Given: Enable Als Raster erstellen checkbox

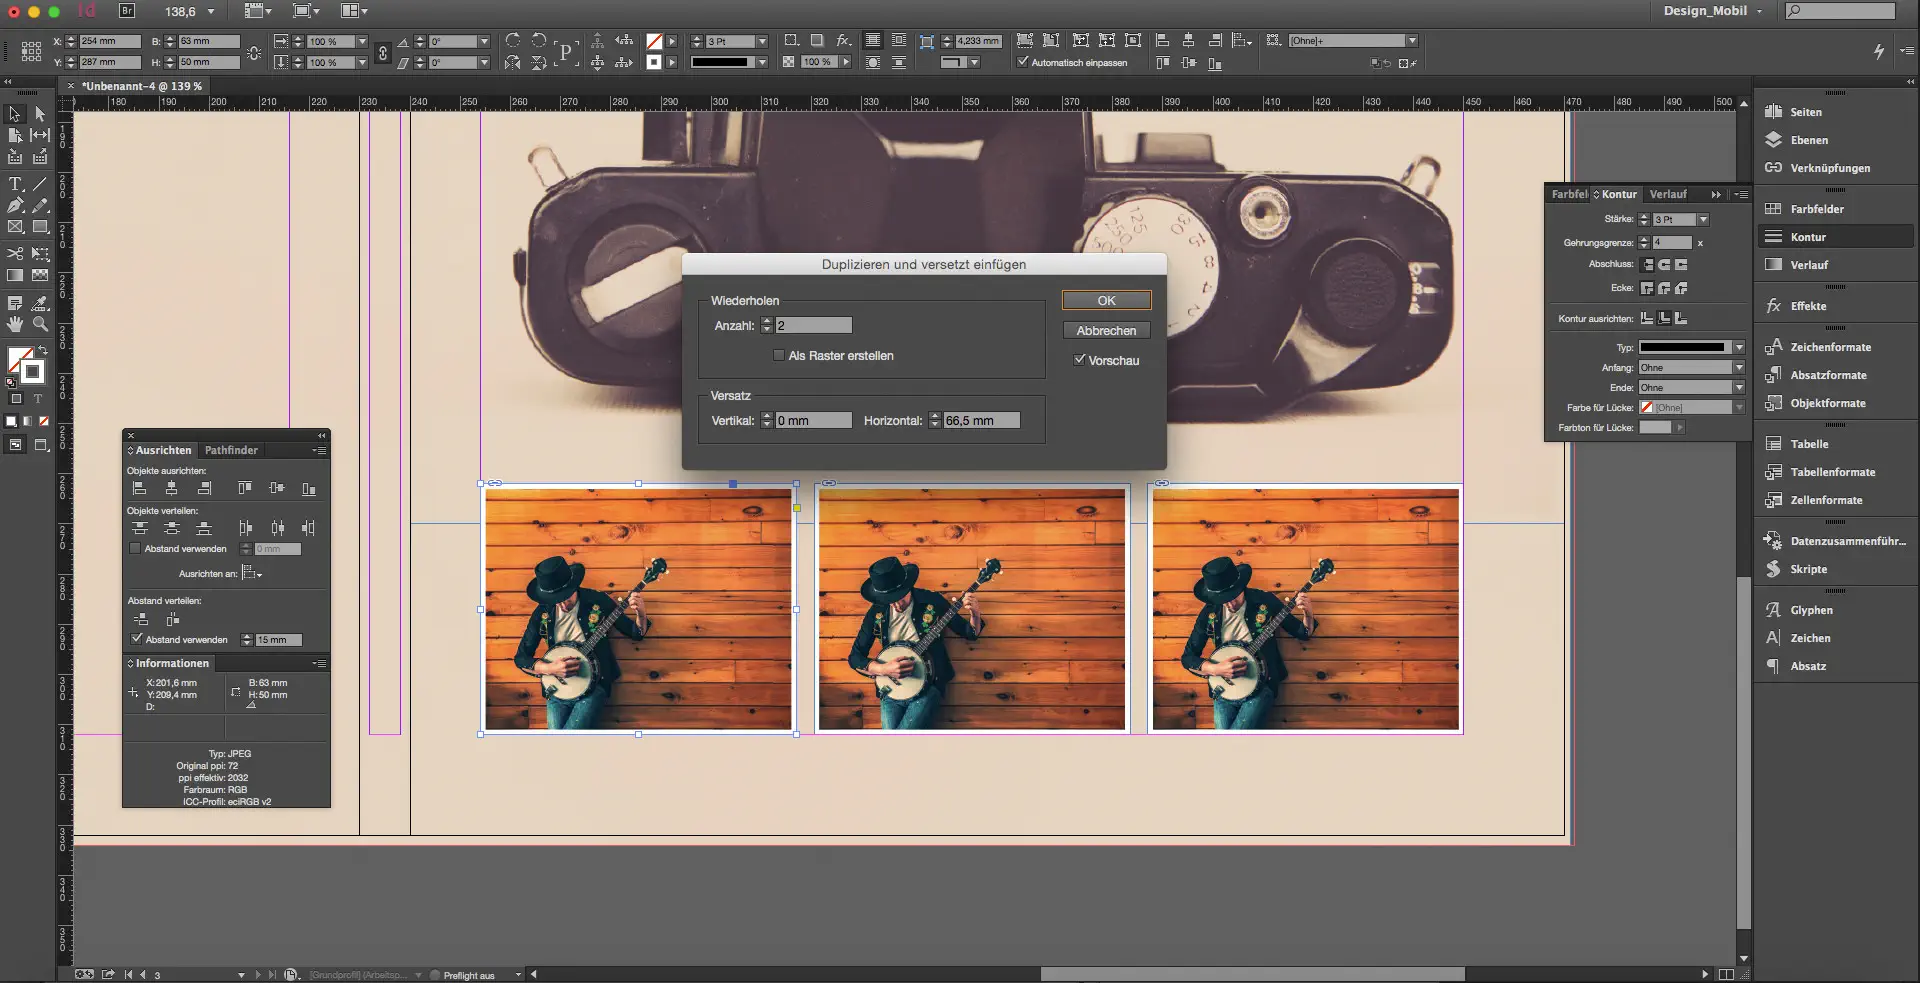Looking at the screenshot, I should (779, 356).
